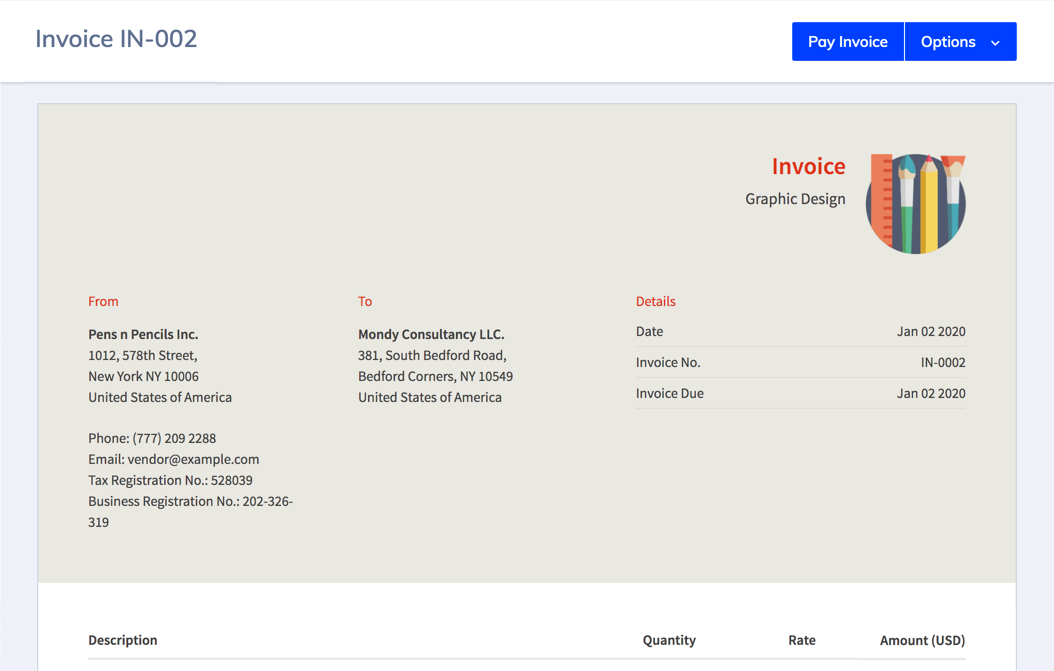Image resolution: width=1054 pixels, height=671 pixels.
Task: Click the vendor@example.com email line
Action: [173, 459]
